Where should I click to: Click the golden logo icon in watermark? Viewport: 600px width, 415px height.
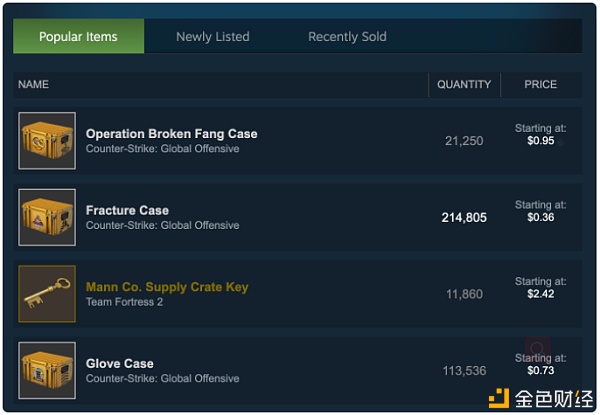499,398
